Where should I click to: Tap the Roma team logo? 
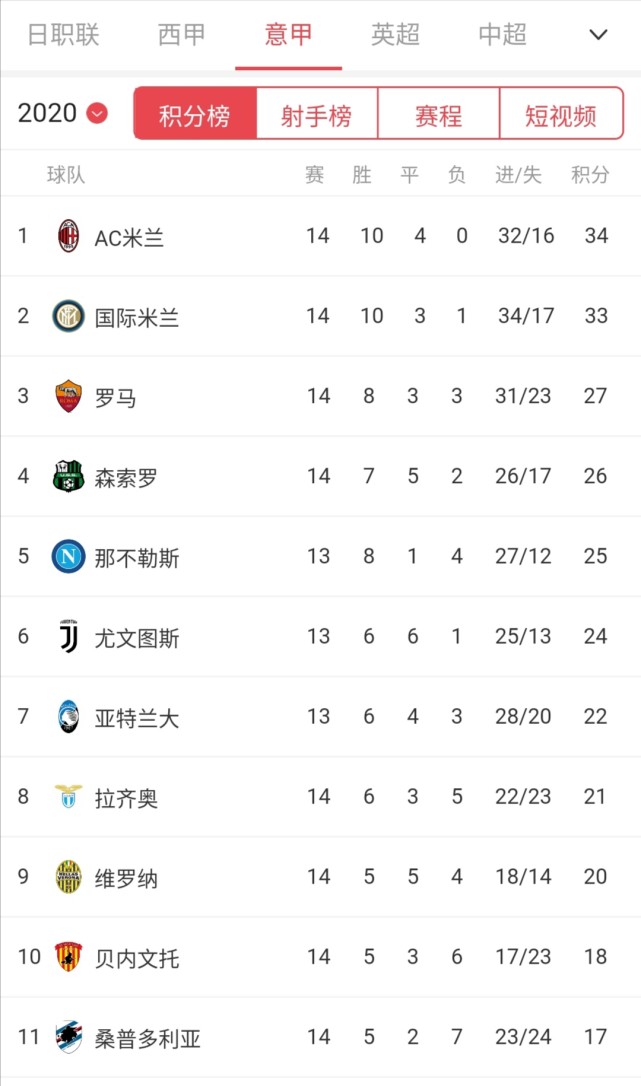(68, 396)
